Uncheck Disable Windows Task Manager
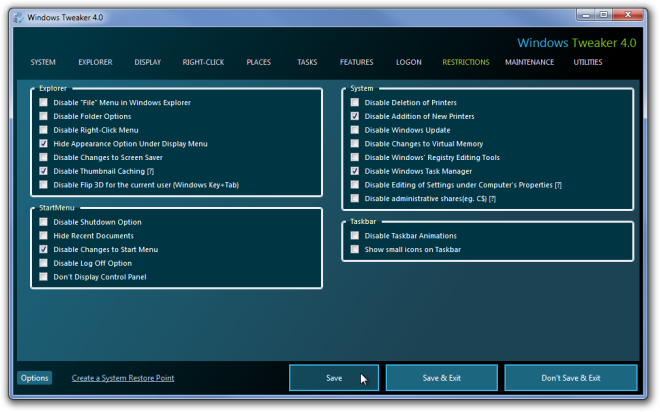660x412 pixels. pyautogui.click(x=355, y=171)
